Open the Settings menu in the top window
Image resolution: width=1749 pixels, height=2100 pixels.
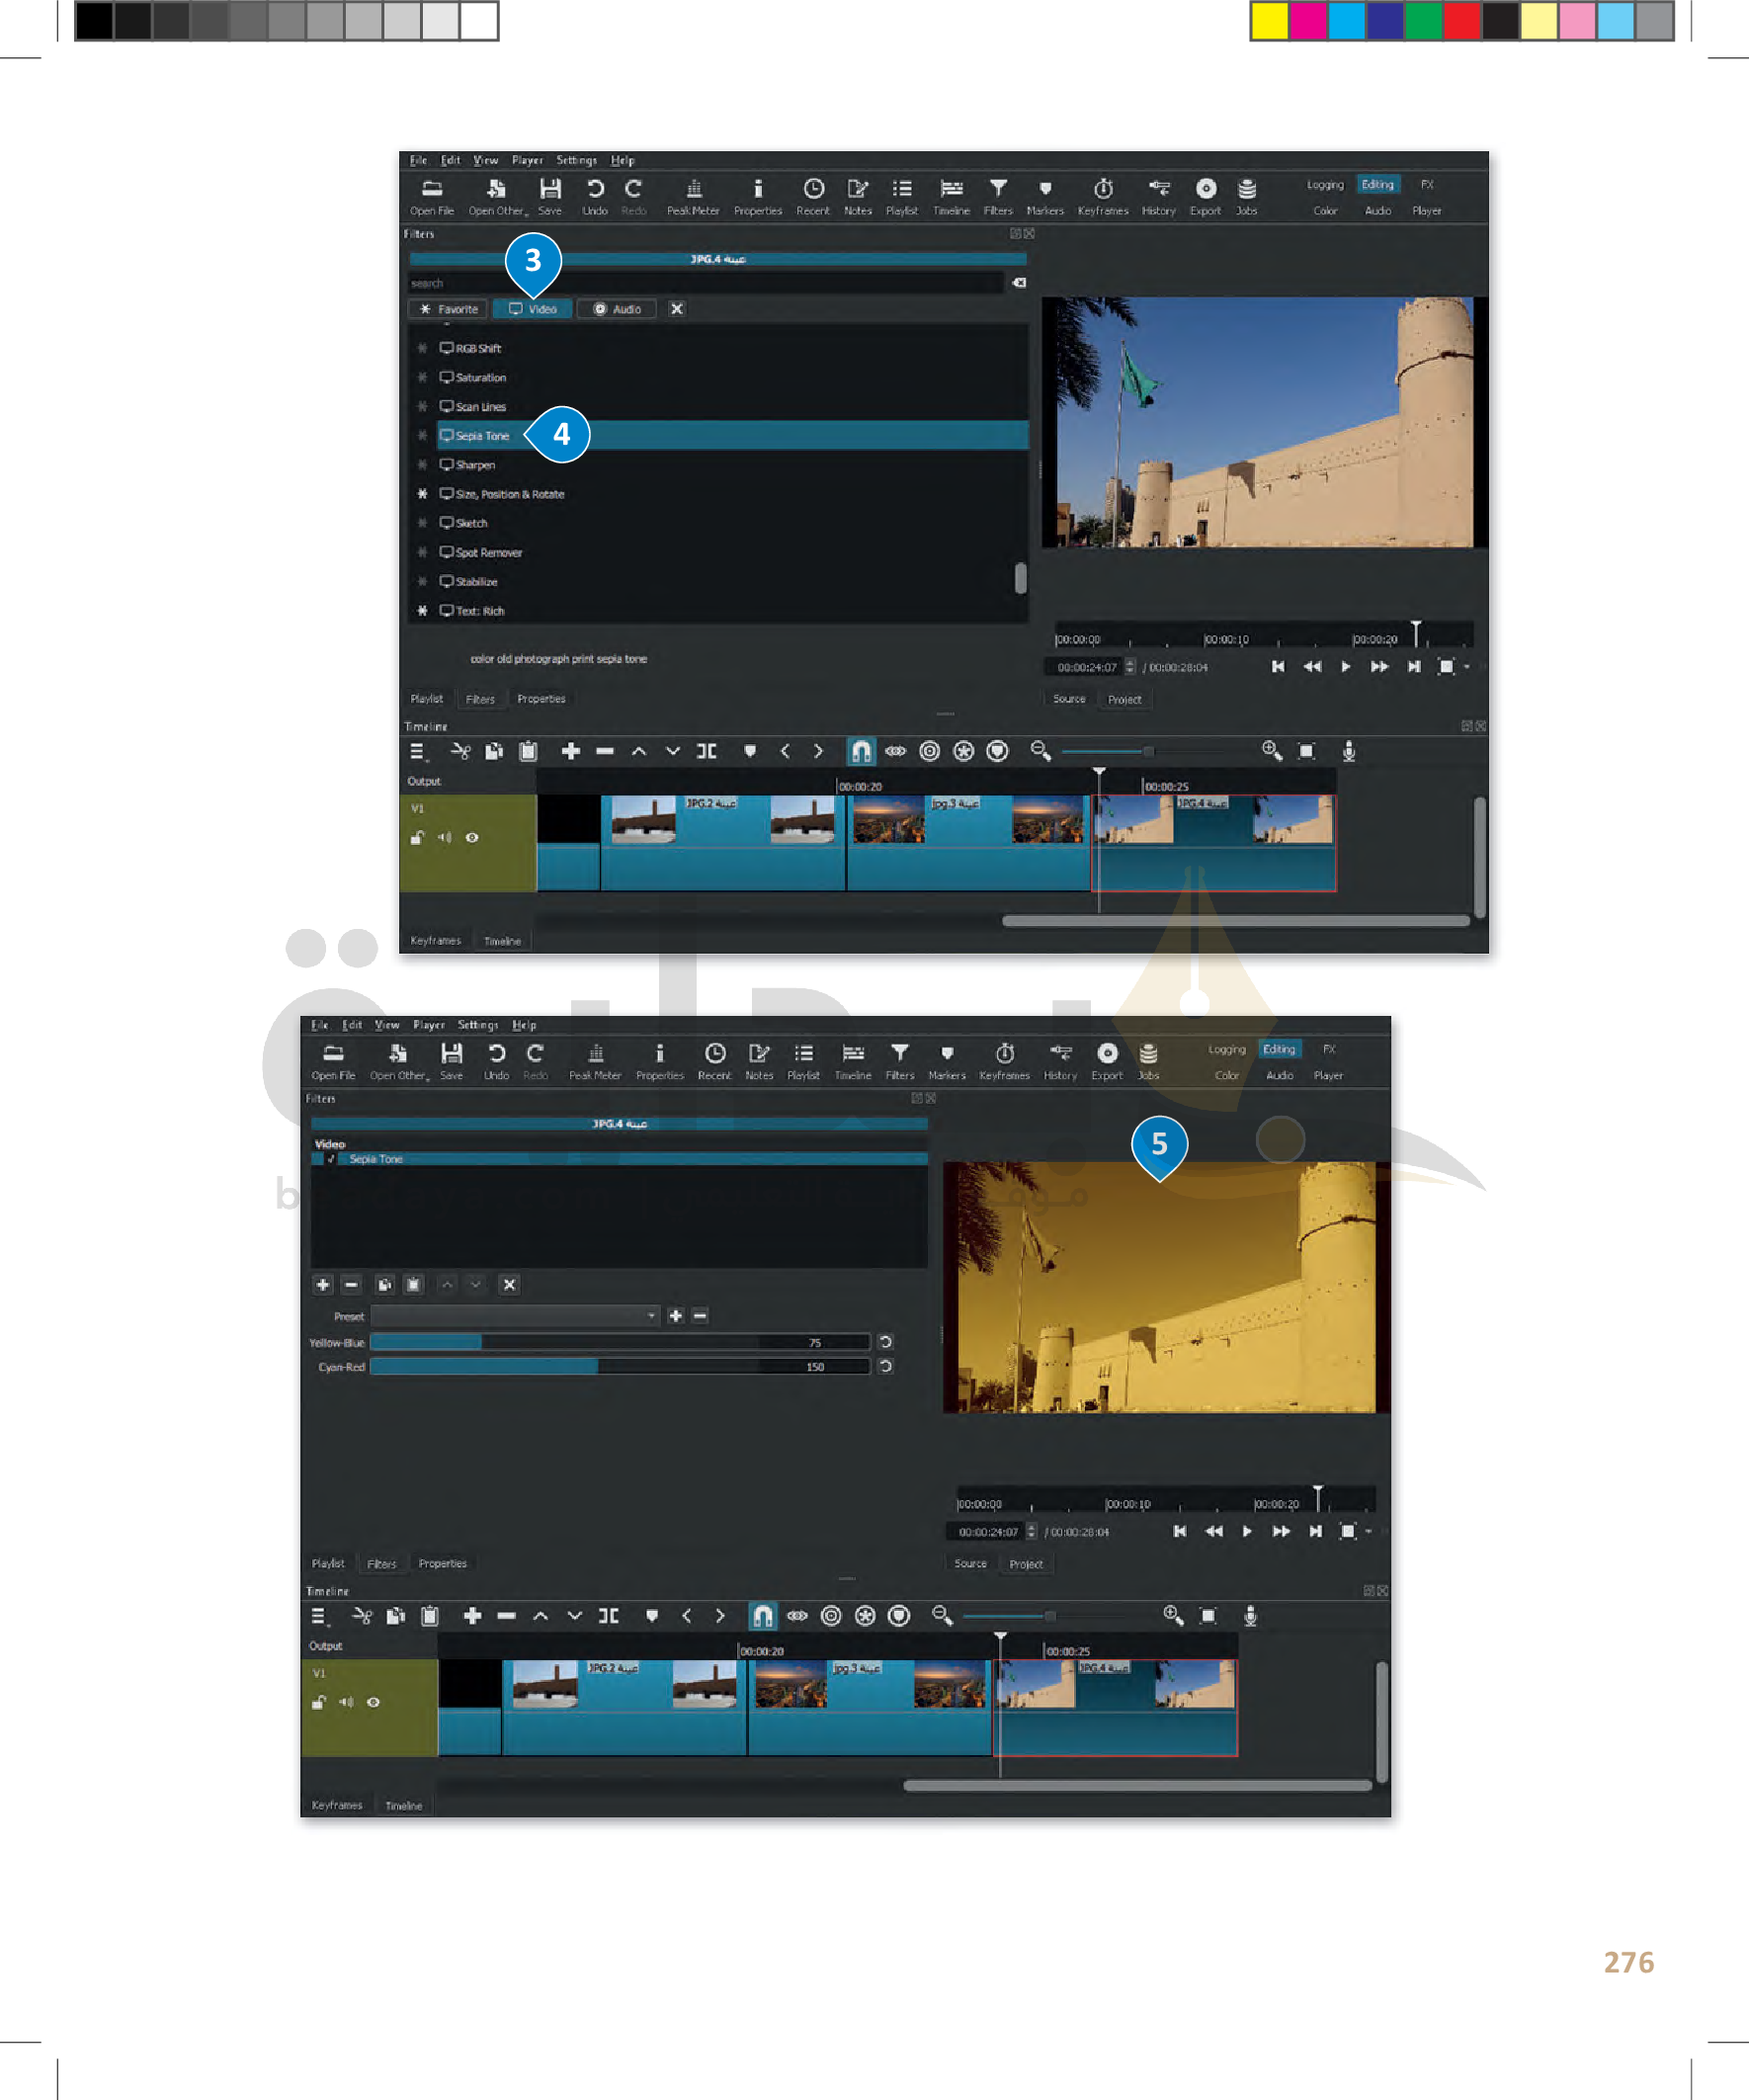pyautogui.click(x=576, y=160)
